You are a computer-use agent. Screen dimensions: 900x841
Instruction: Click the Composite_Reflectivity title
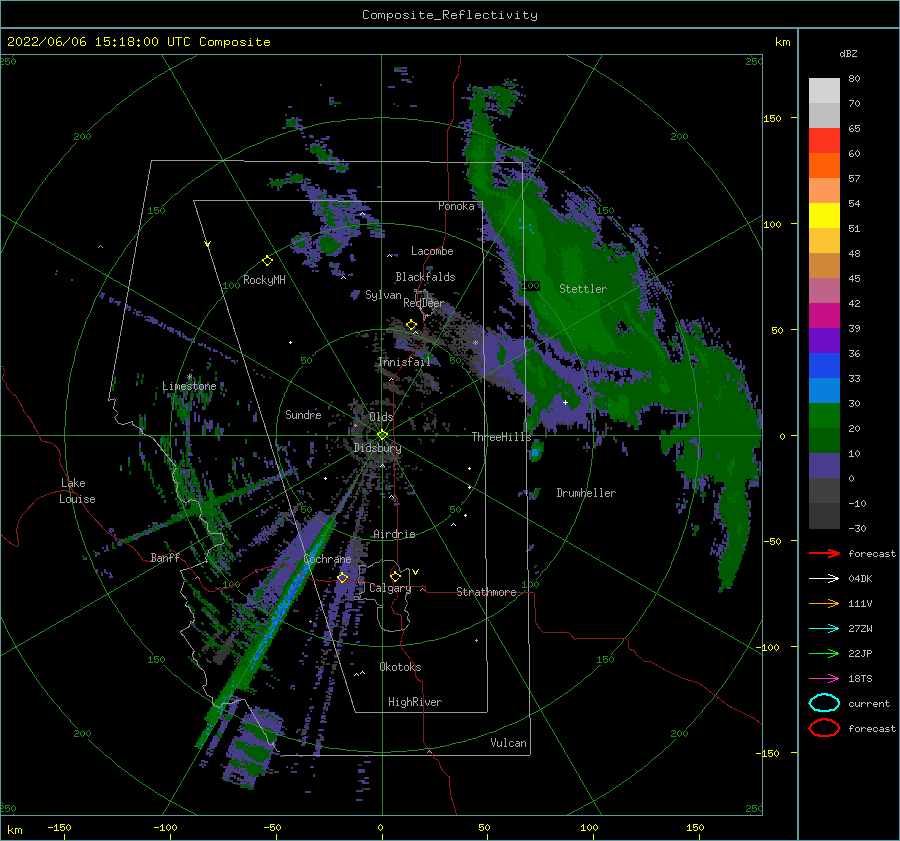coord(450,15)
